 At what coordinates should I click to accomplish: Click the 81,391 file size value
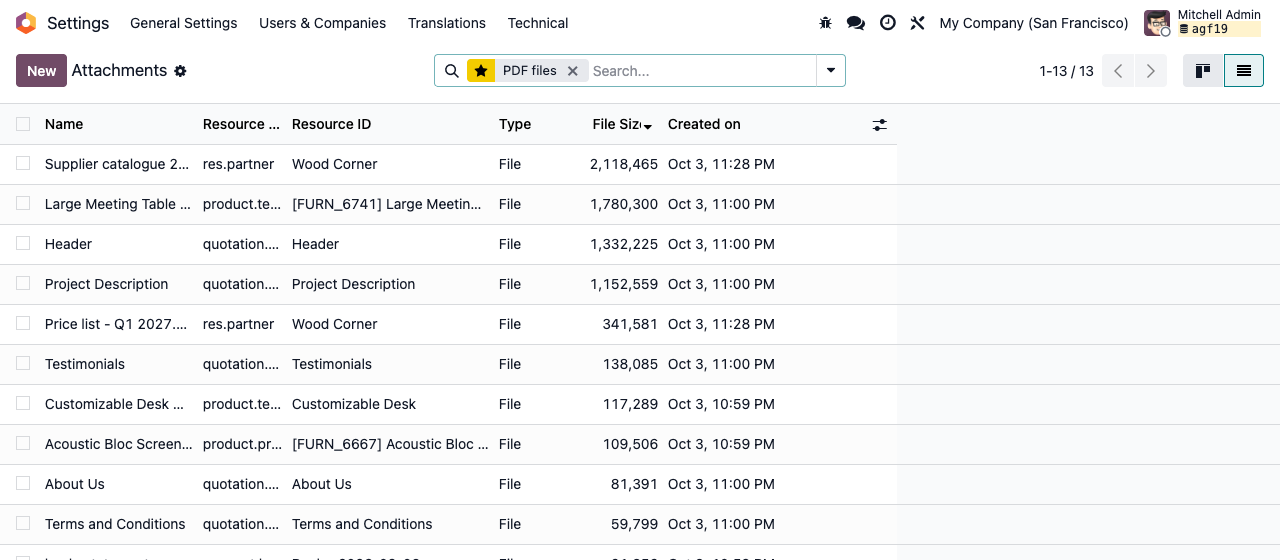coord(634,484)
